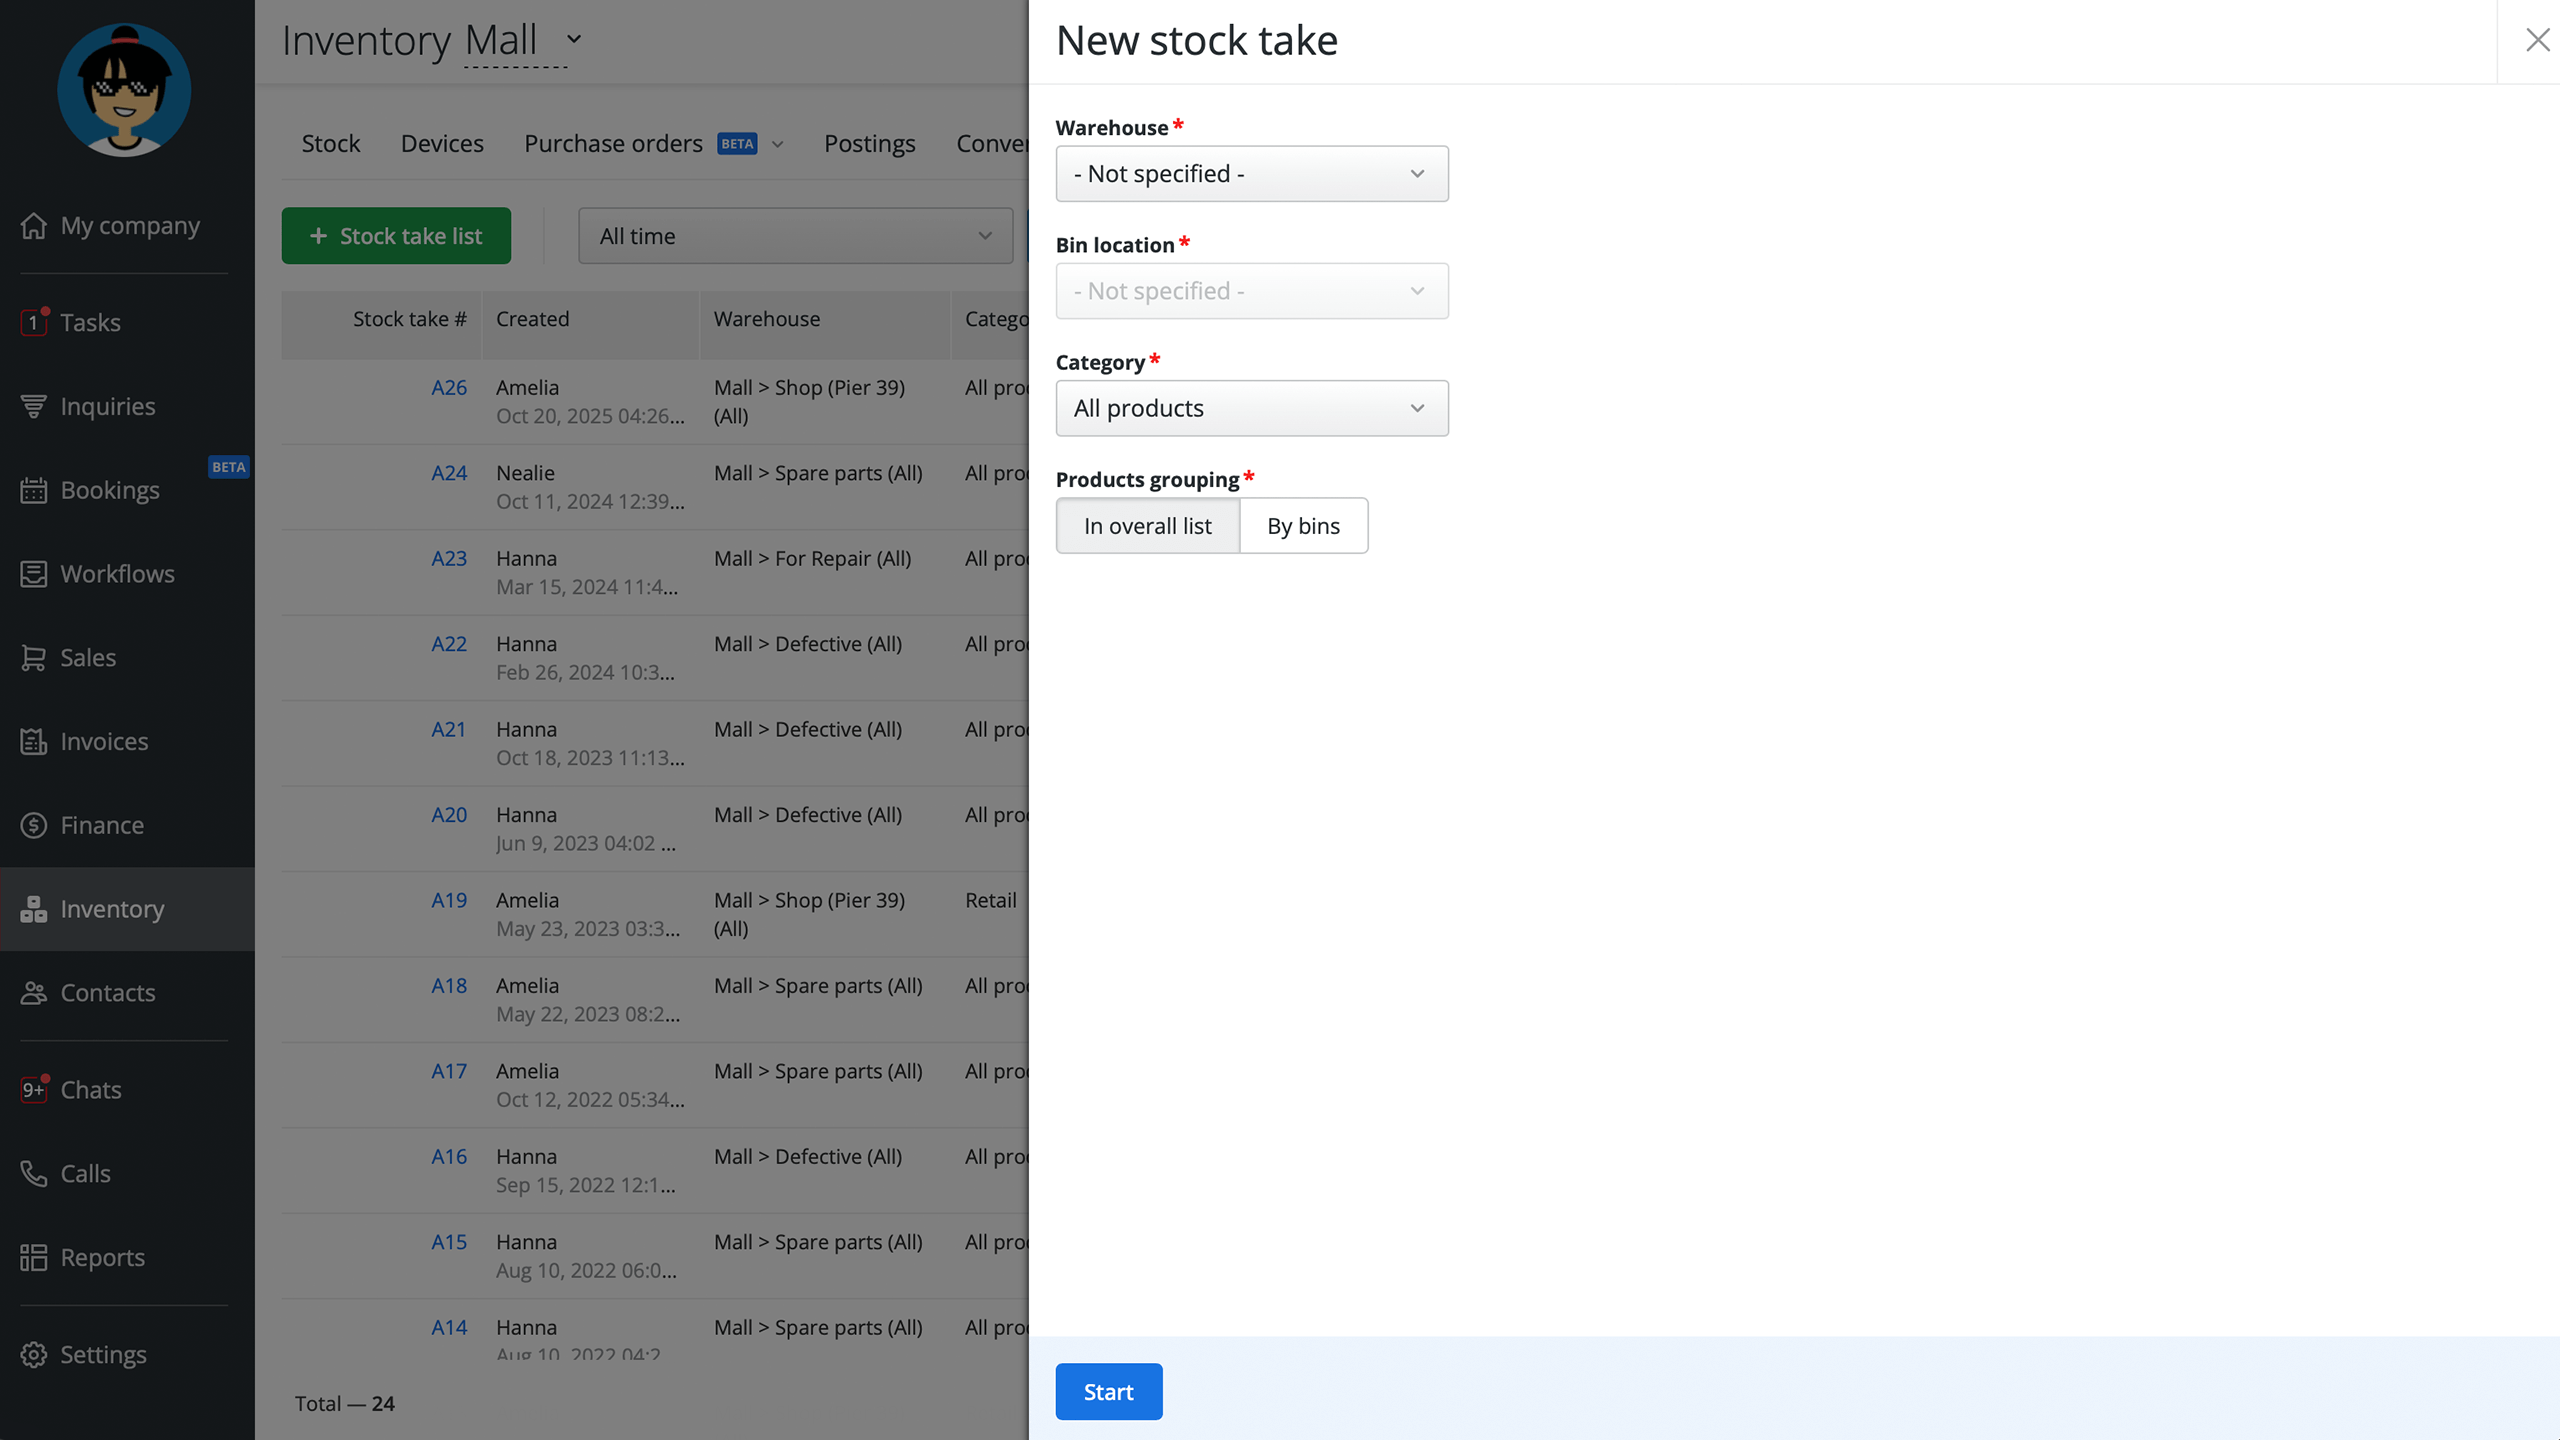The image size is (2560, 1440).
Task: Click the Inquiries funnel icon
Action: coord(34,406)
